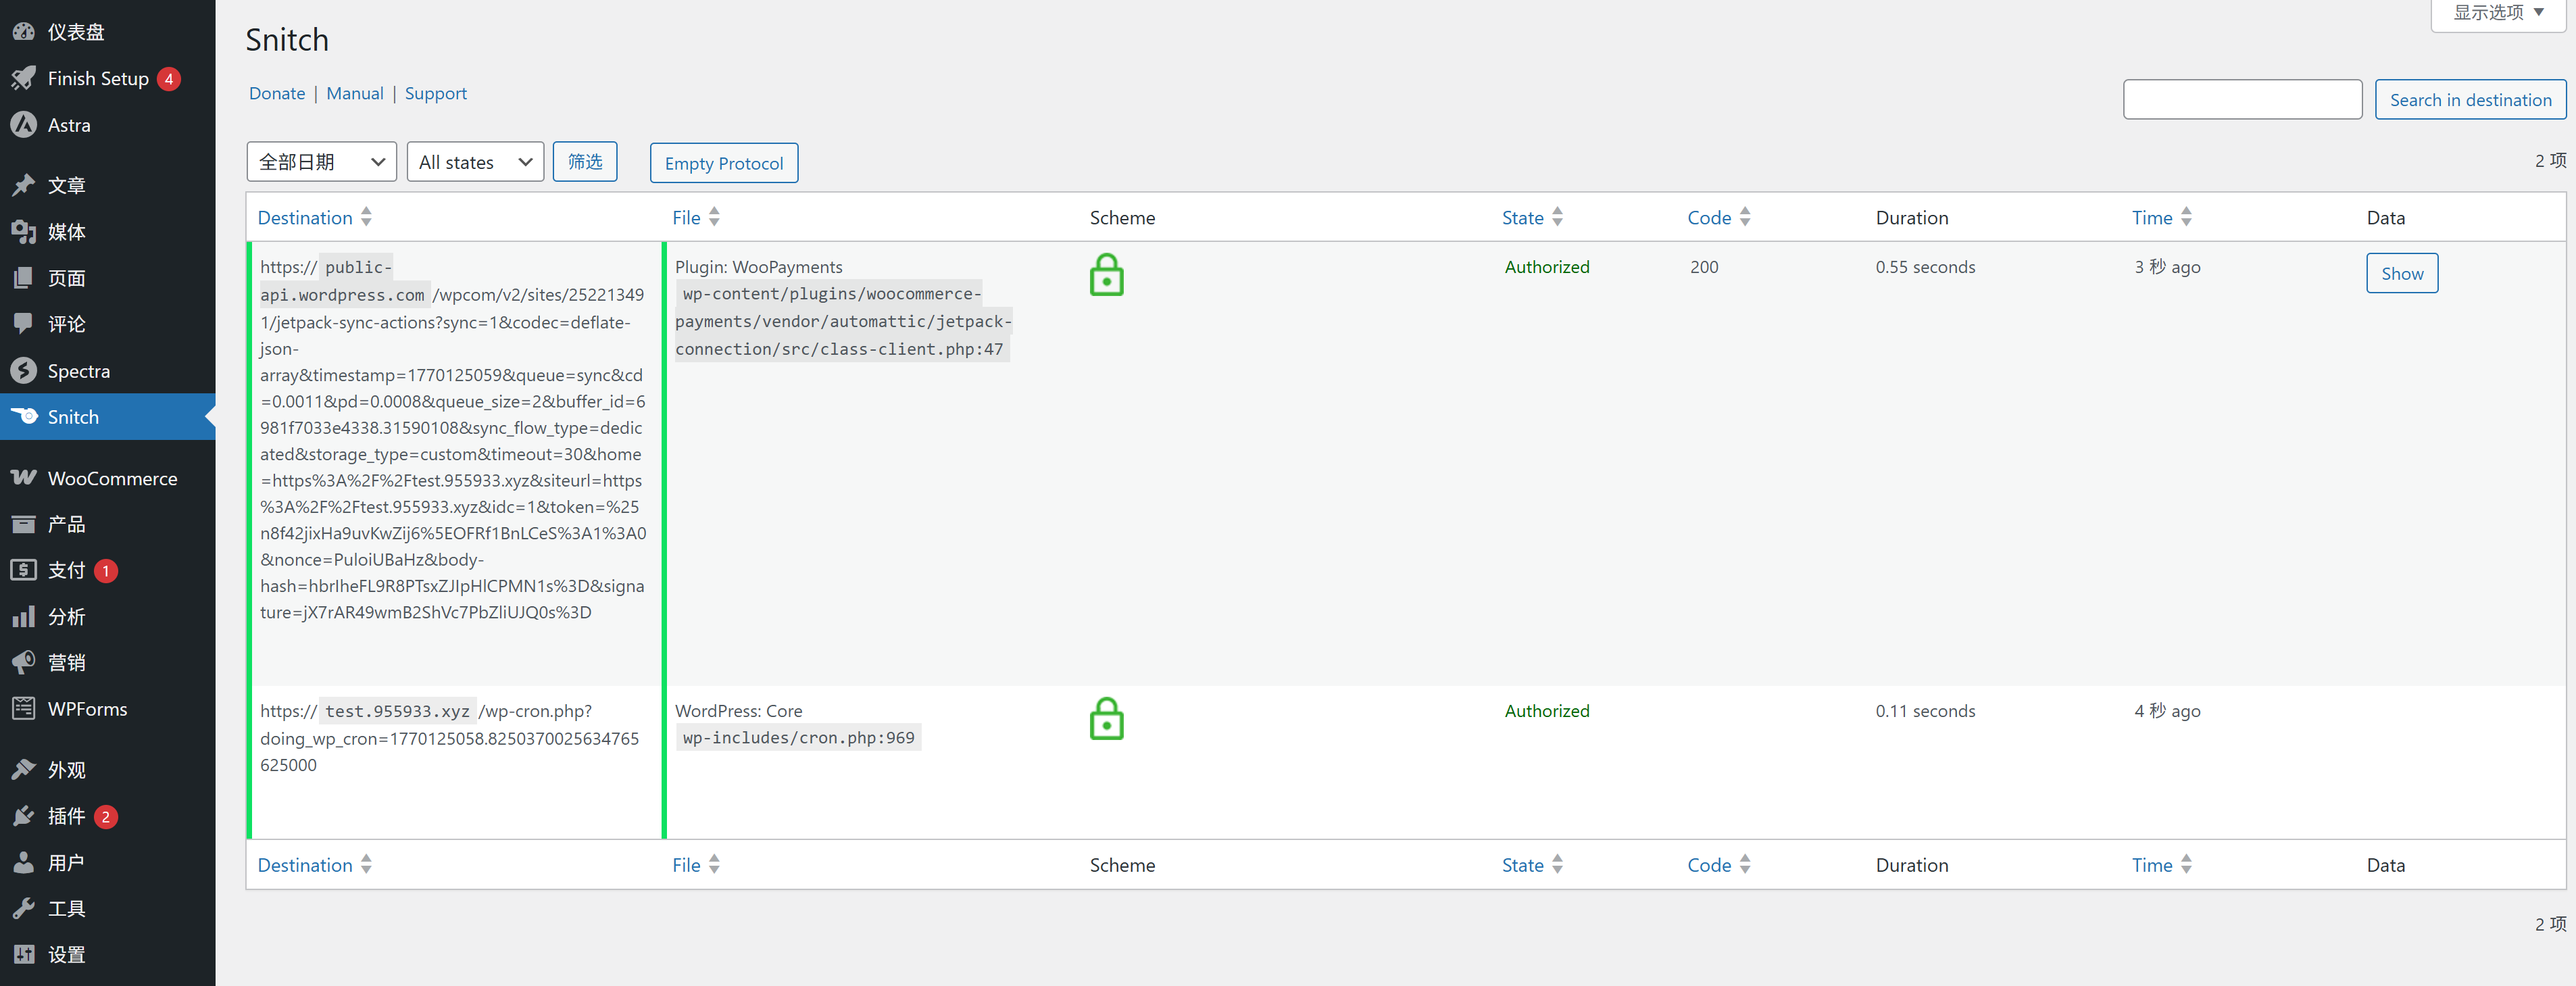Open the Spectra menu icon
The height and width of the screenshot is (986, 2576).
(x=23, y=371)
